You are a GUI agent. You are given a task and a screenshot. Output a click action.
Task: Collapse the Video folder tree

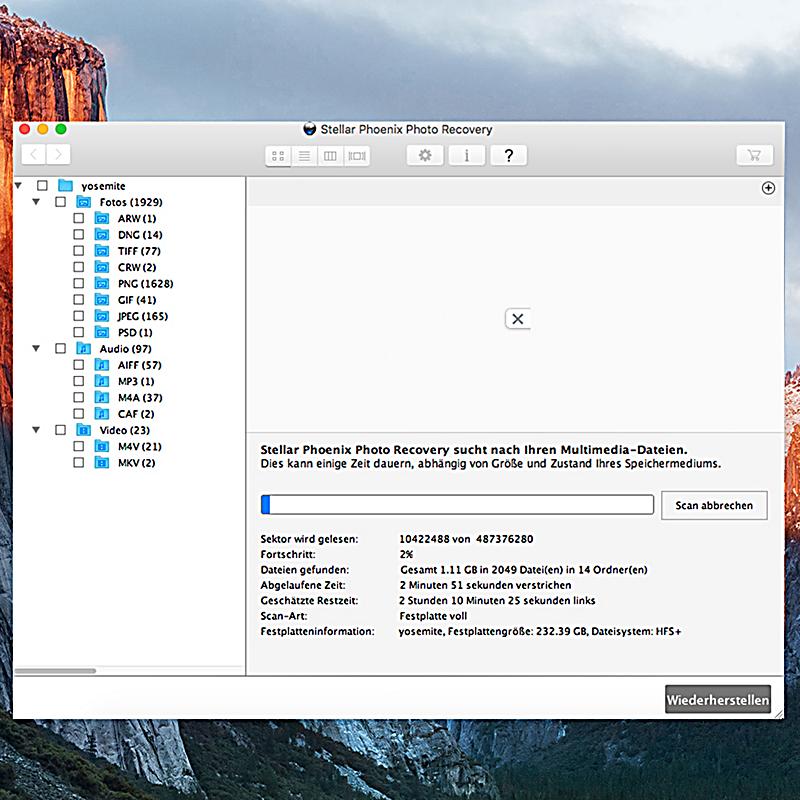pos(36,430)
